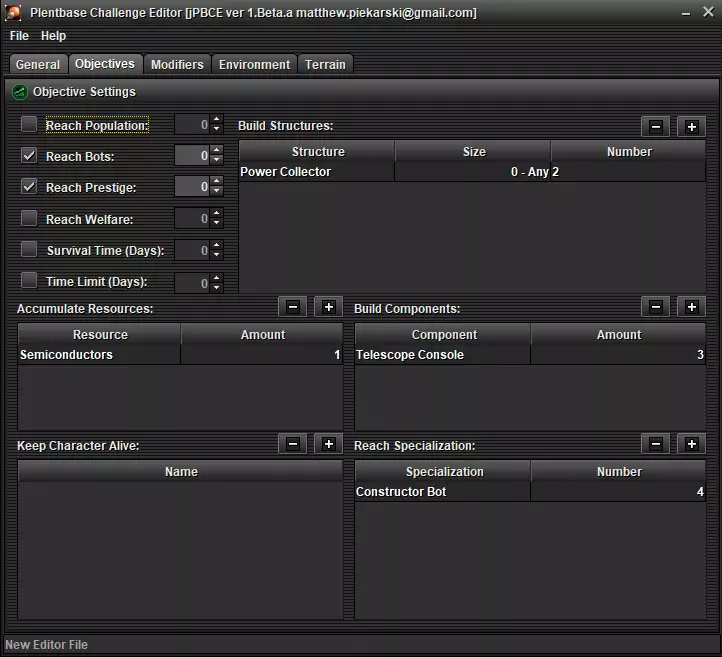Click the Reach Bots number field

[x=192, y=156]
